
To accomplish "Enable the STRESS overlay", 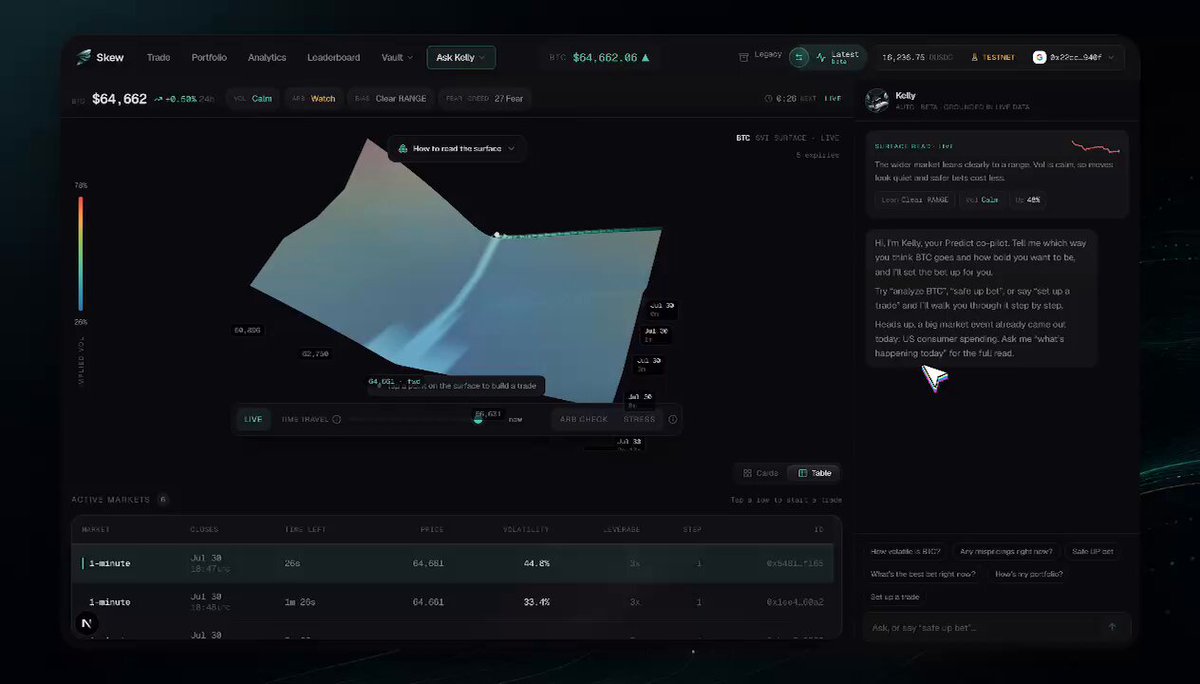I will tap(639, 419).
